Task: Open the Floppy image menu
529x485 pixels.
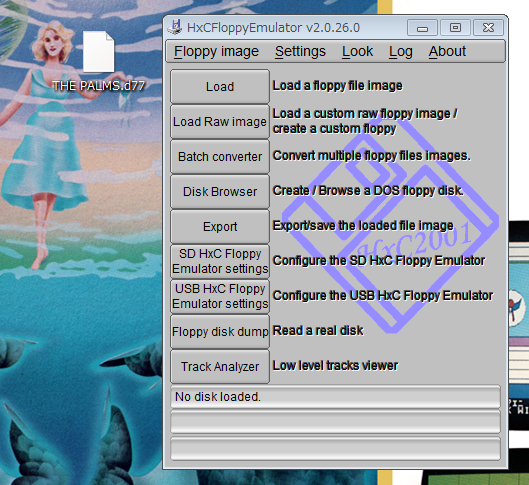Action: [216, 52]
